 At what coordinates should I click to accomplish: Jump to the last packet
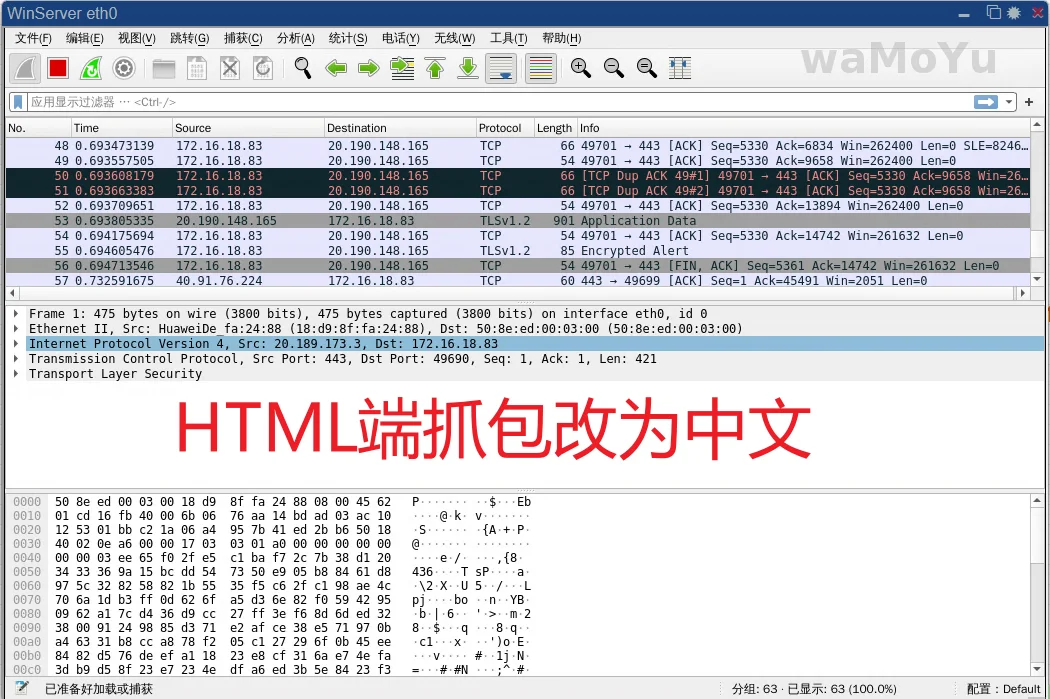pos(467,68)
